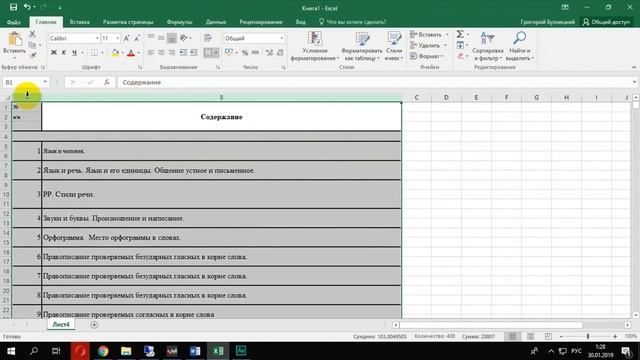Viewport: 640px width, 360px height.
Task: Click the Decrease Font Size icon
Action: [x=137, y=38]
